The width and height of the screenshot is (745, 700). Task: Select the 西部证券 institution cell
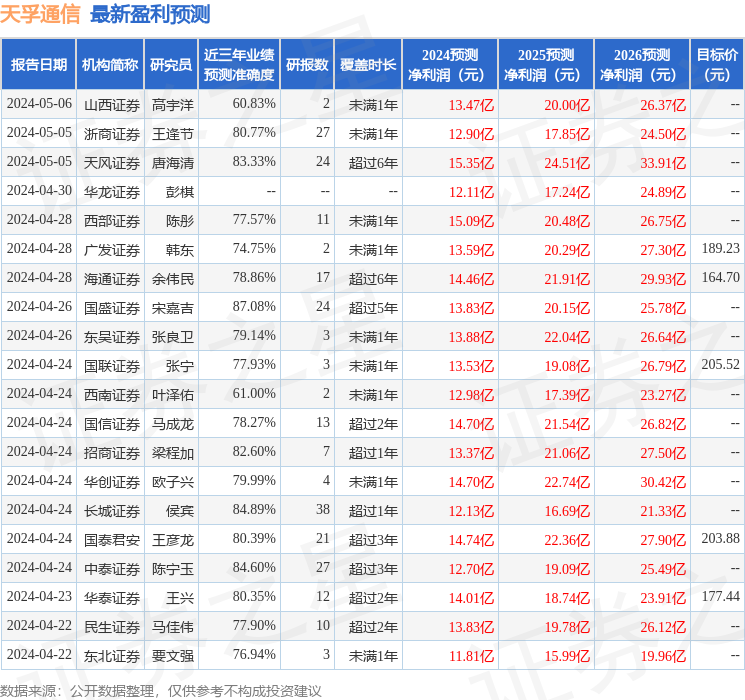pos(112,221)
